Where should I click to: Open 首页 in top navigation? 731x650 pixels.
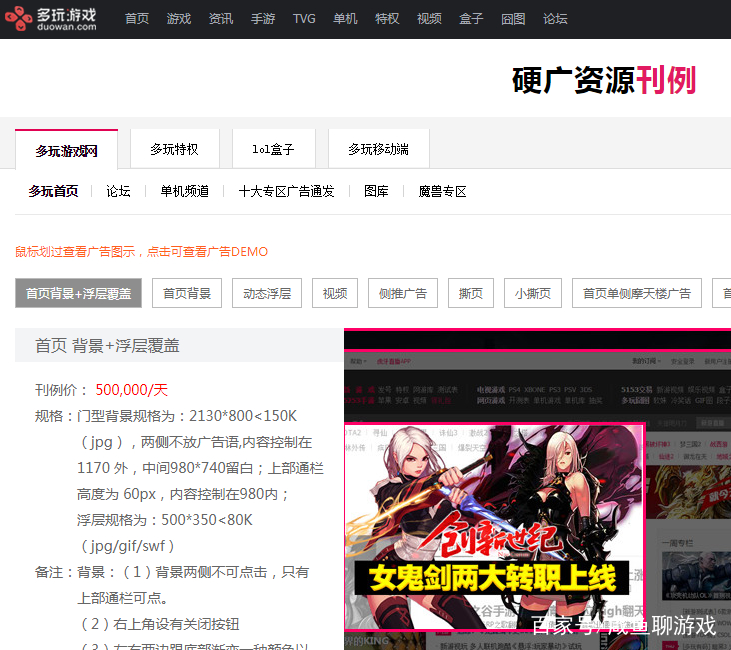point(137,19)
